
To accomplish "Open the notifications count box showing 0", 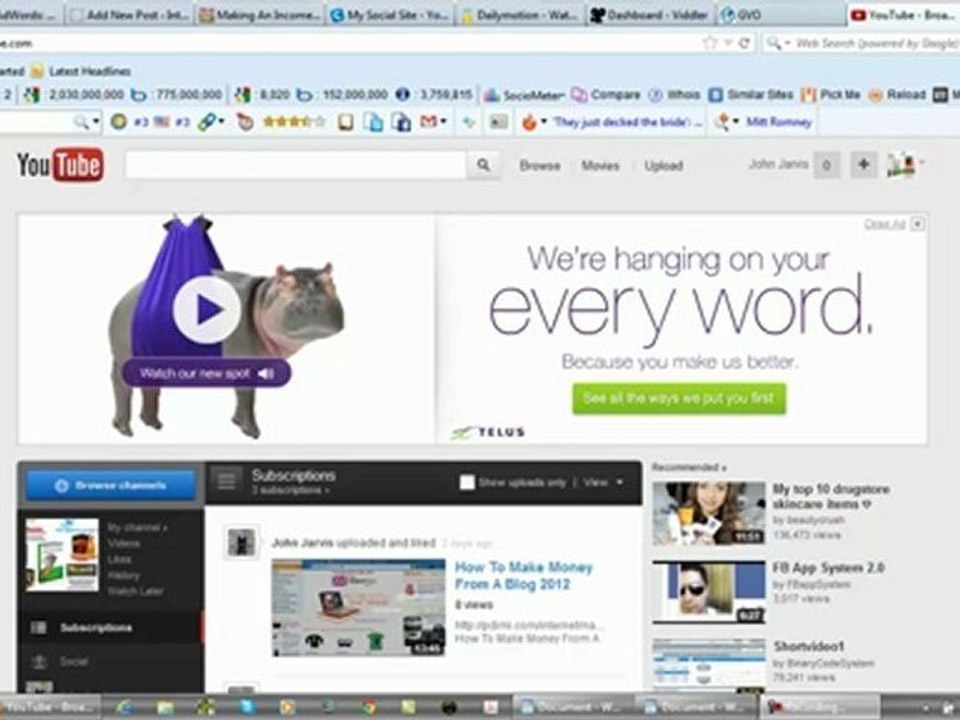I will [827, 165].
